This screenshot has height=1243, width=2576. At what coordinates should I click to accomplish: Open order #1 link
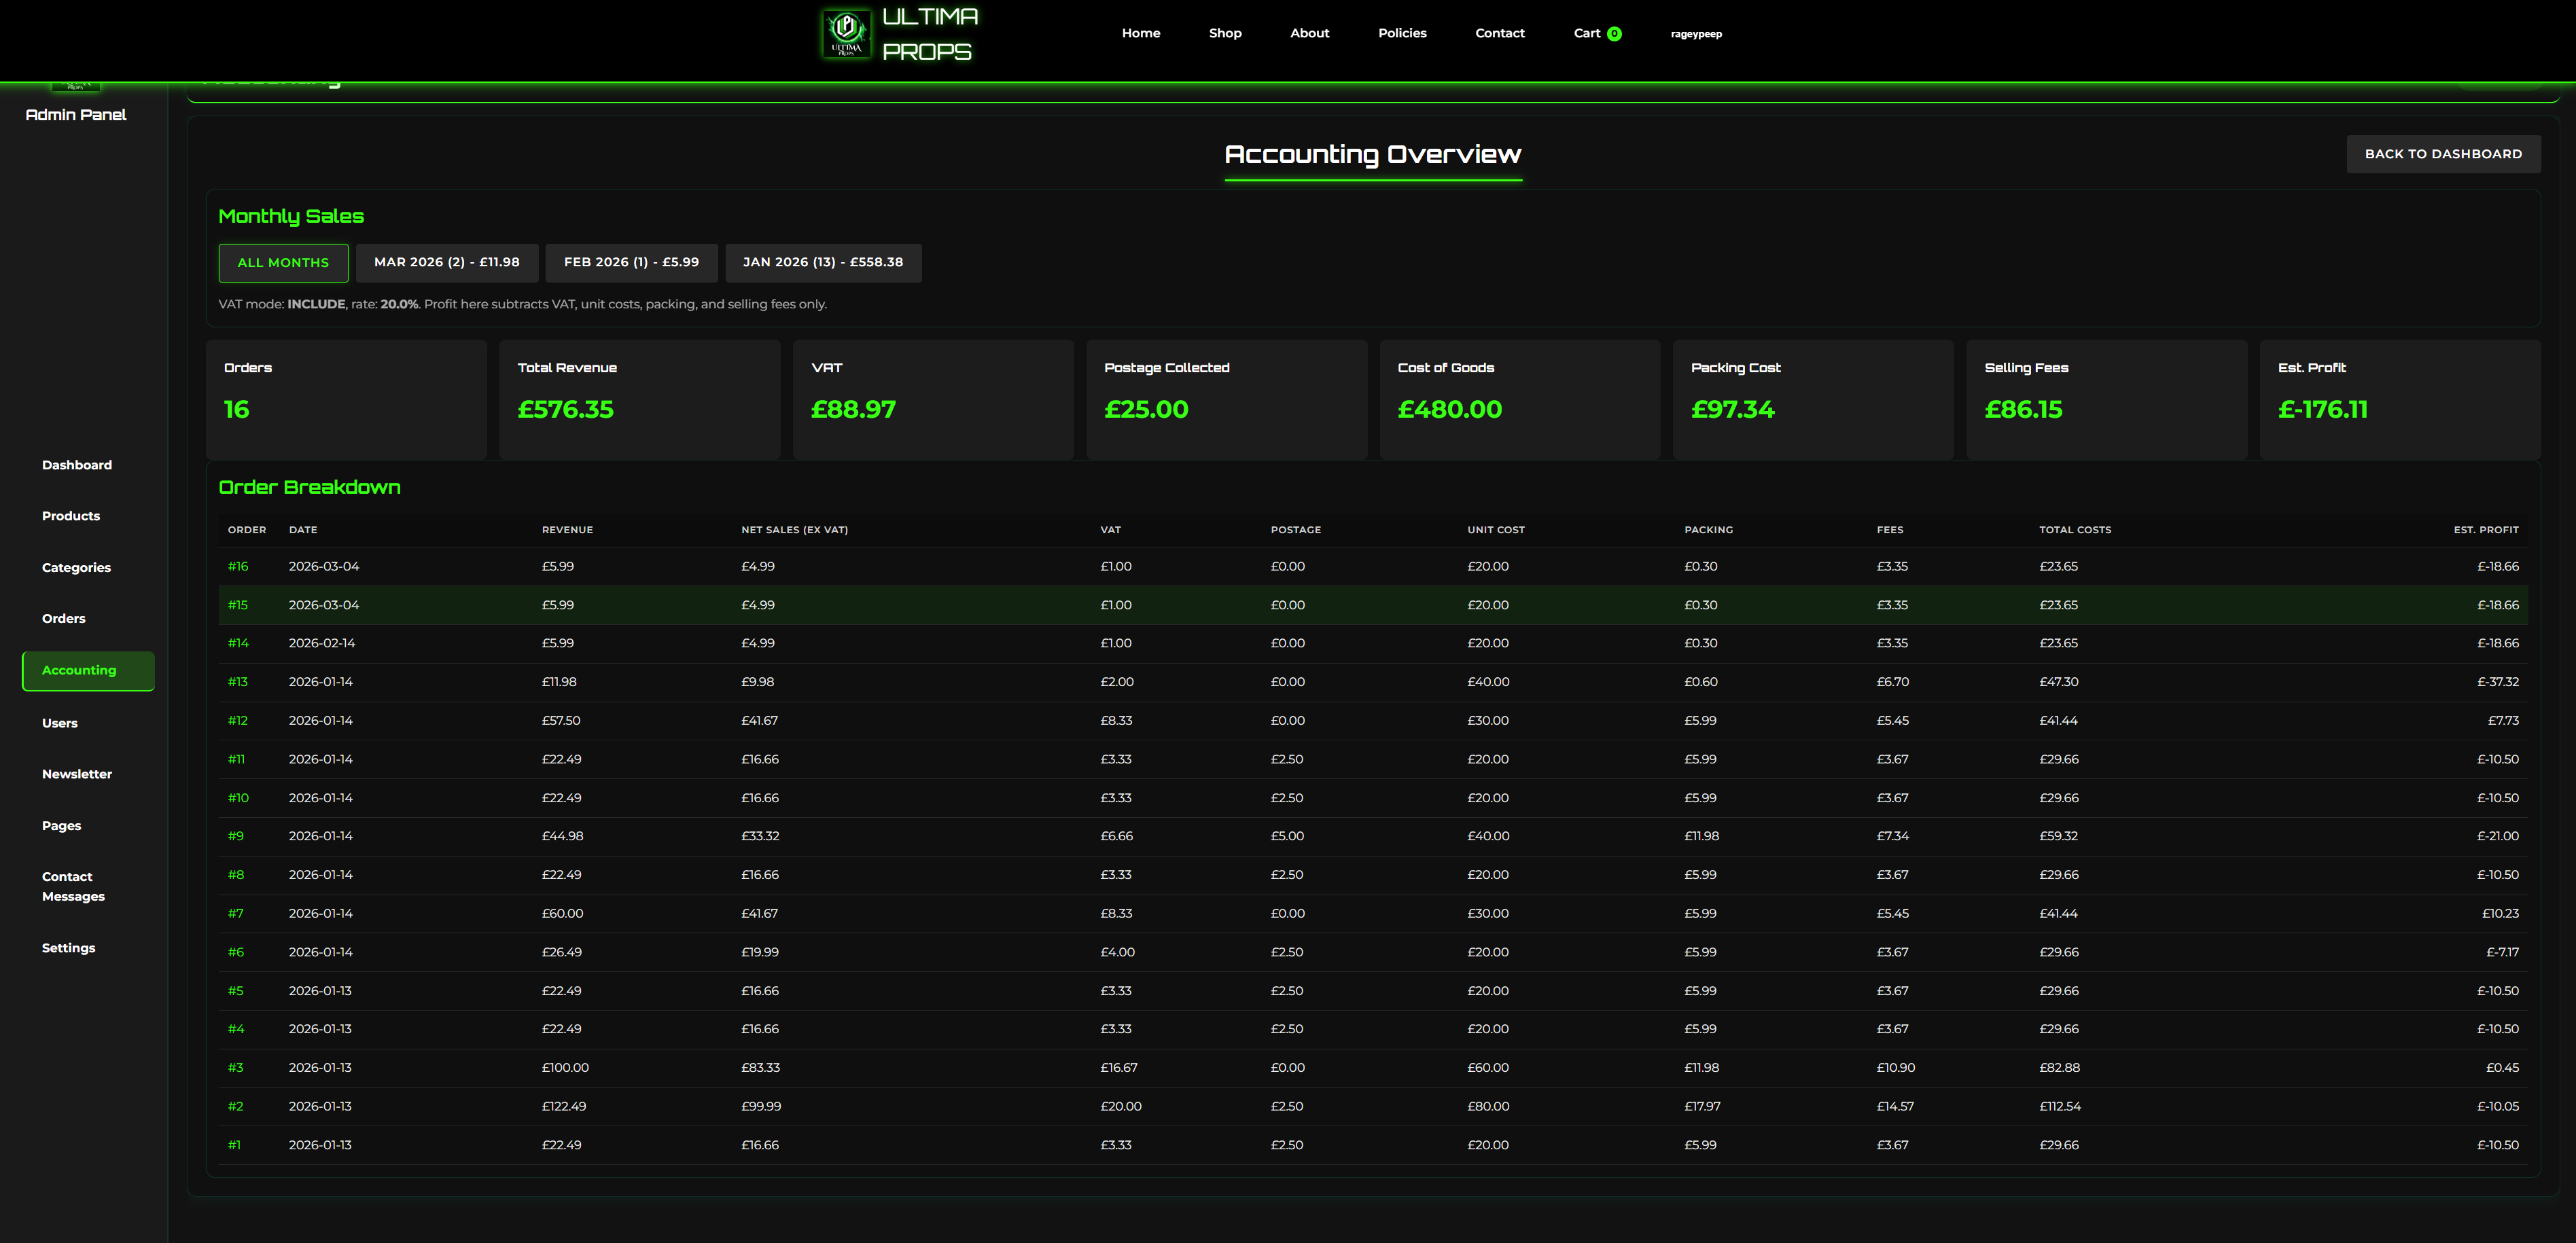(234, 1145)
